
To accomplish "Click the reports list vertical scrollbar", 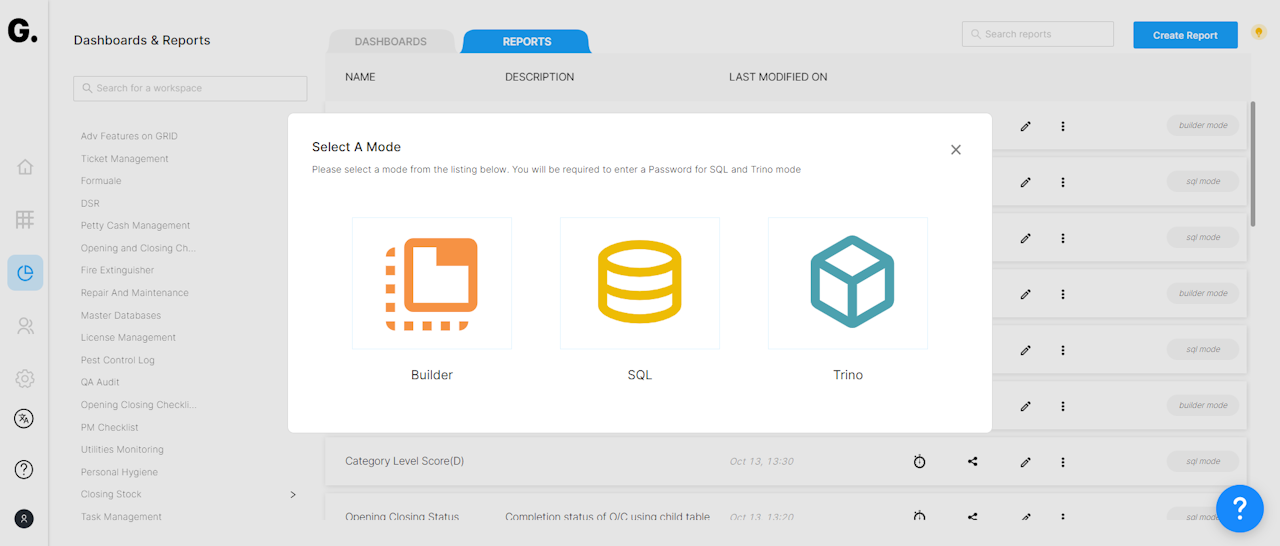I will [x=1253, y=163].
